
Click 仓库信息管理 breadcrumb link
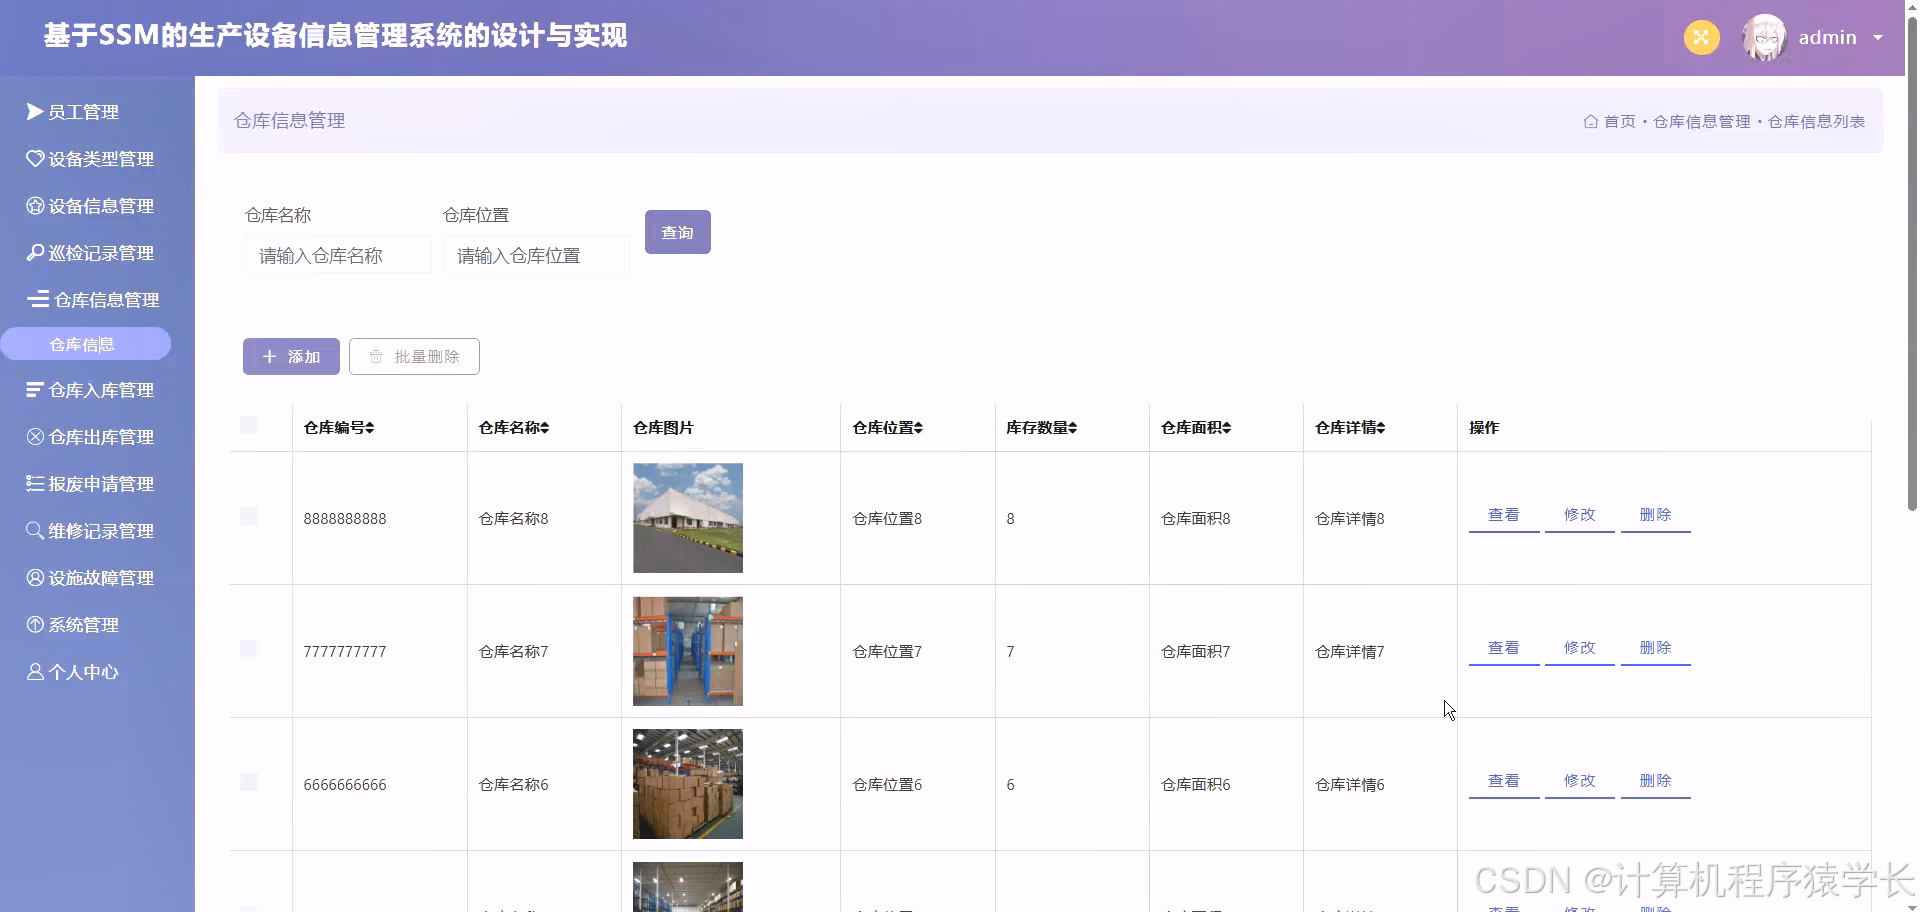click(1701, 121)
